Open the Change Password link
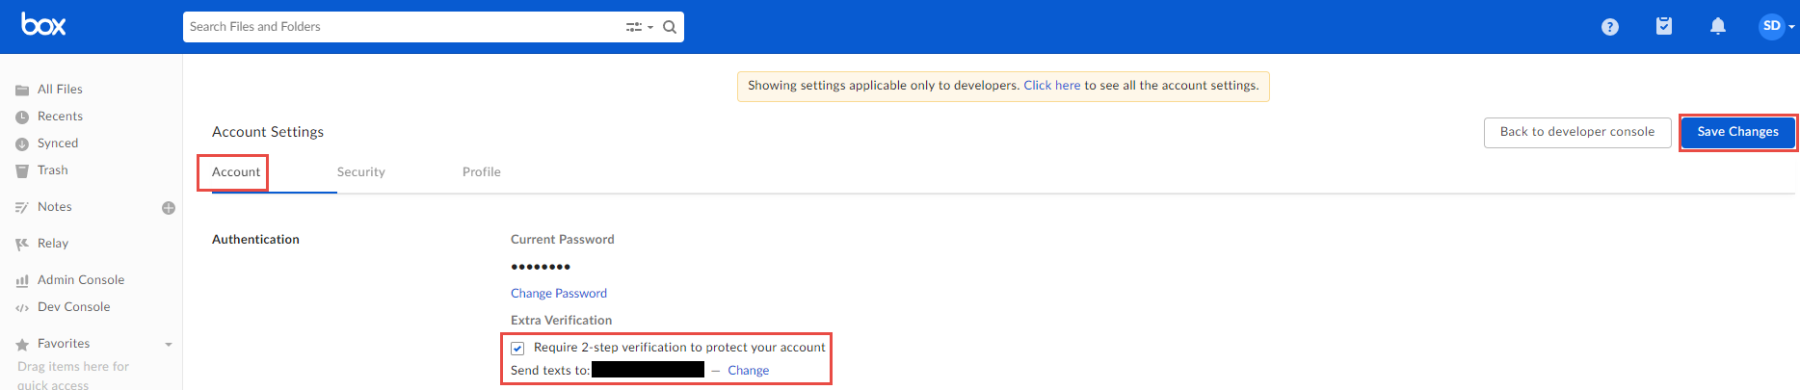This screenshot has height=390, width=1800. point(559,293)
